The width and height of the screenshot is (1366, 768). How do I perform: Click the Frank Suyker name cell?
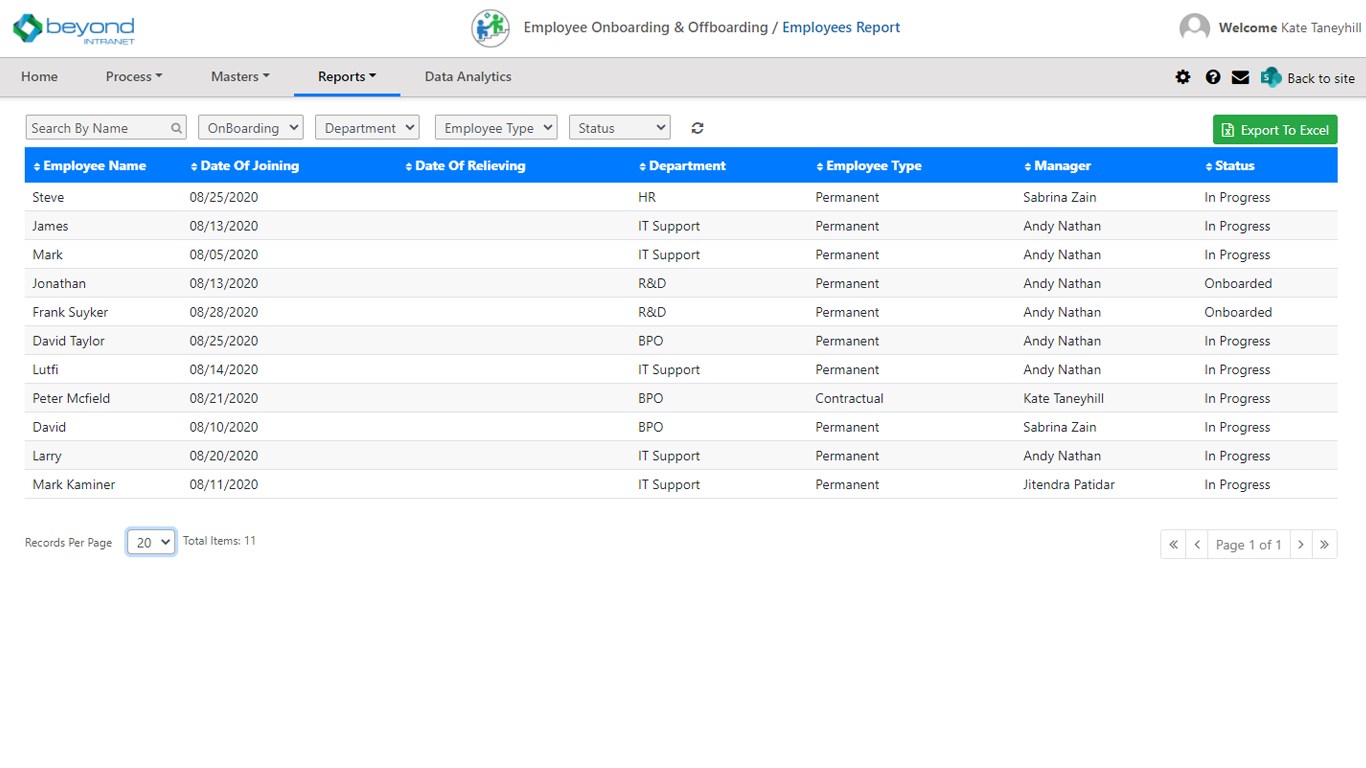(70, 312)
